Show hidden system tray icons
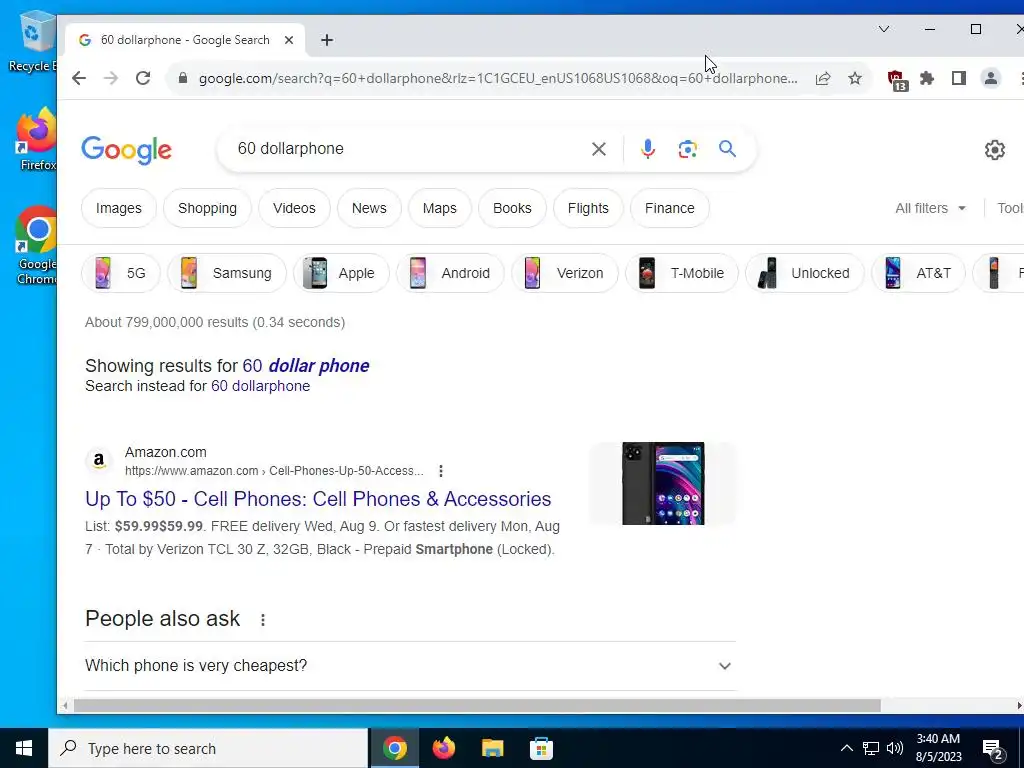Viewport: 1024px width, 768px height. pyautogui.click(x=846, y=748)
